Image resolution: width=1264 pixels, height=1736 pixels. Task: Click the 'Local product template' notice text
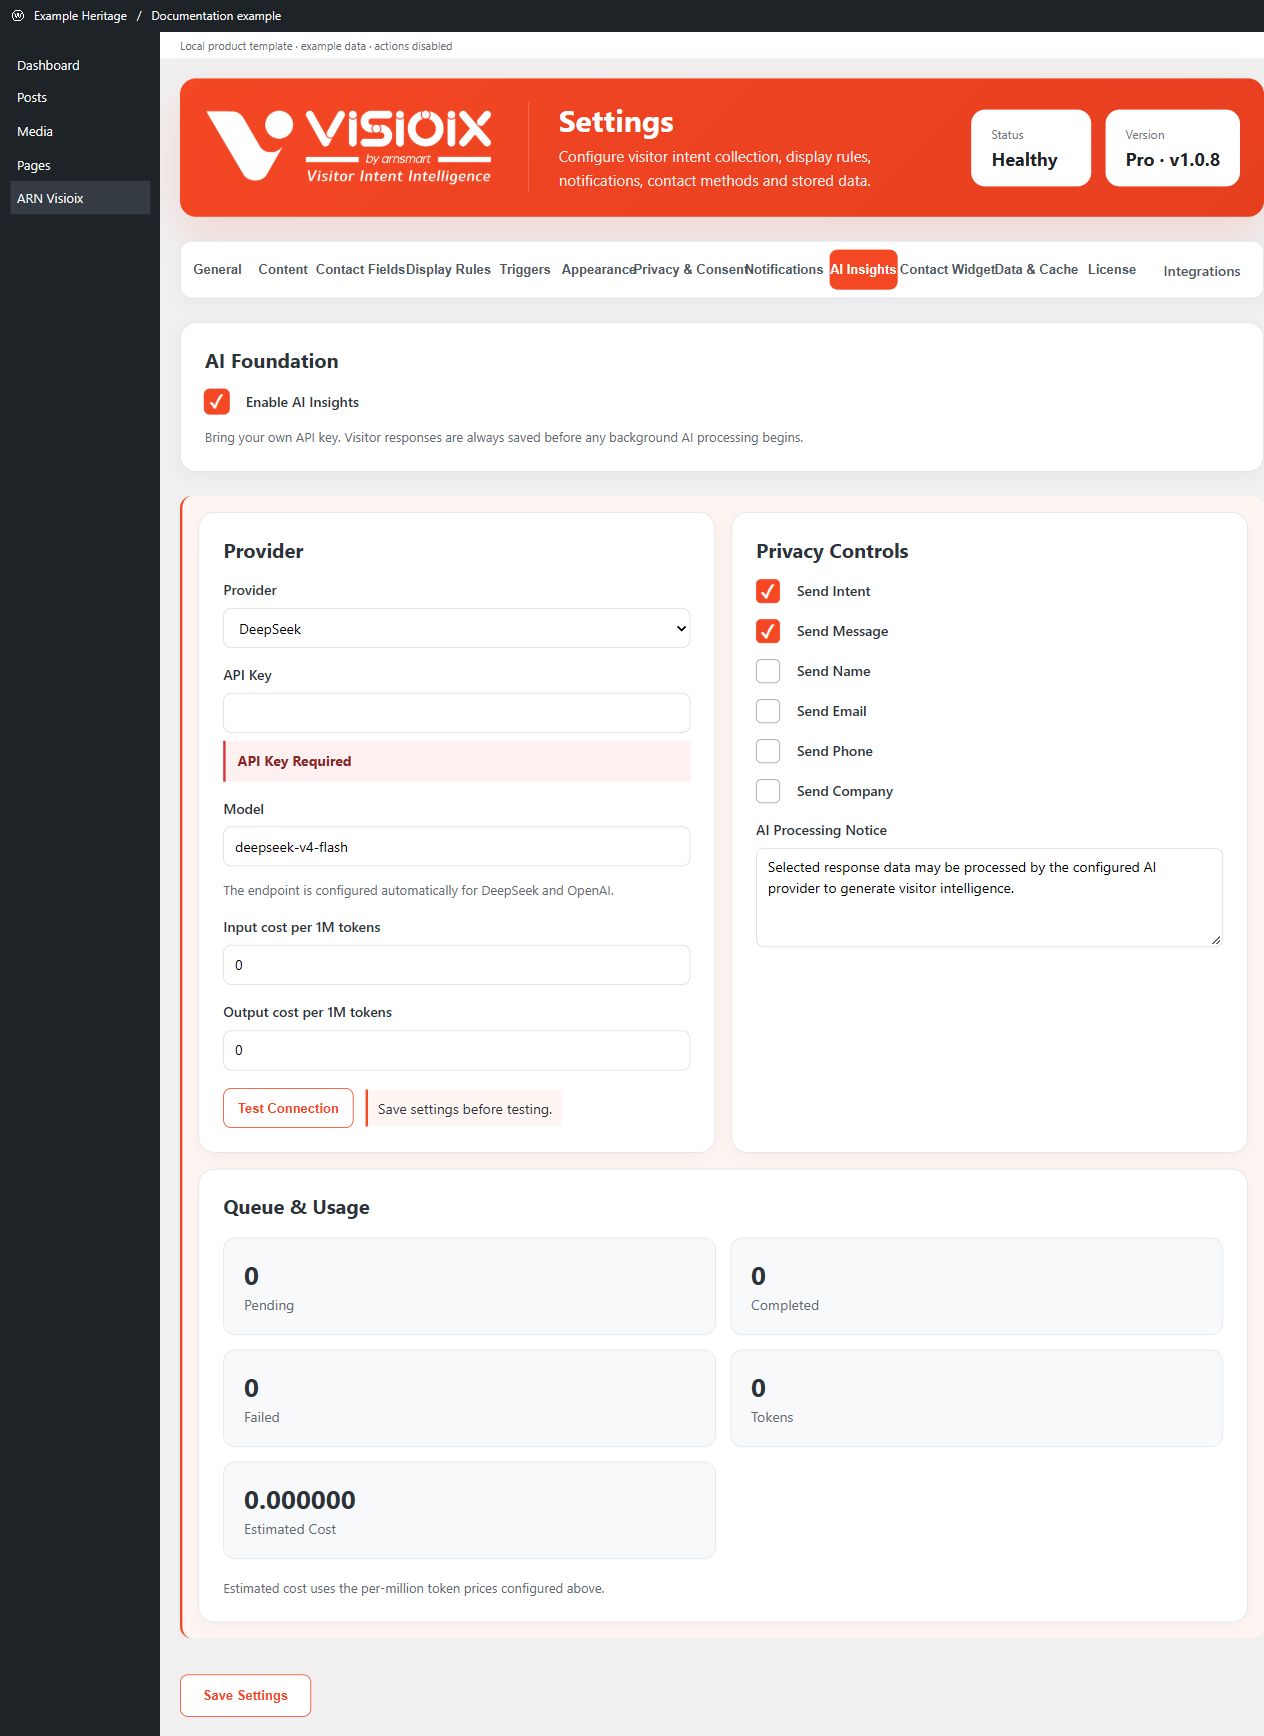(x=316, y=46)
